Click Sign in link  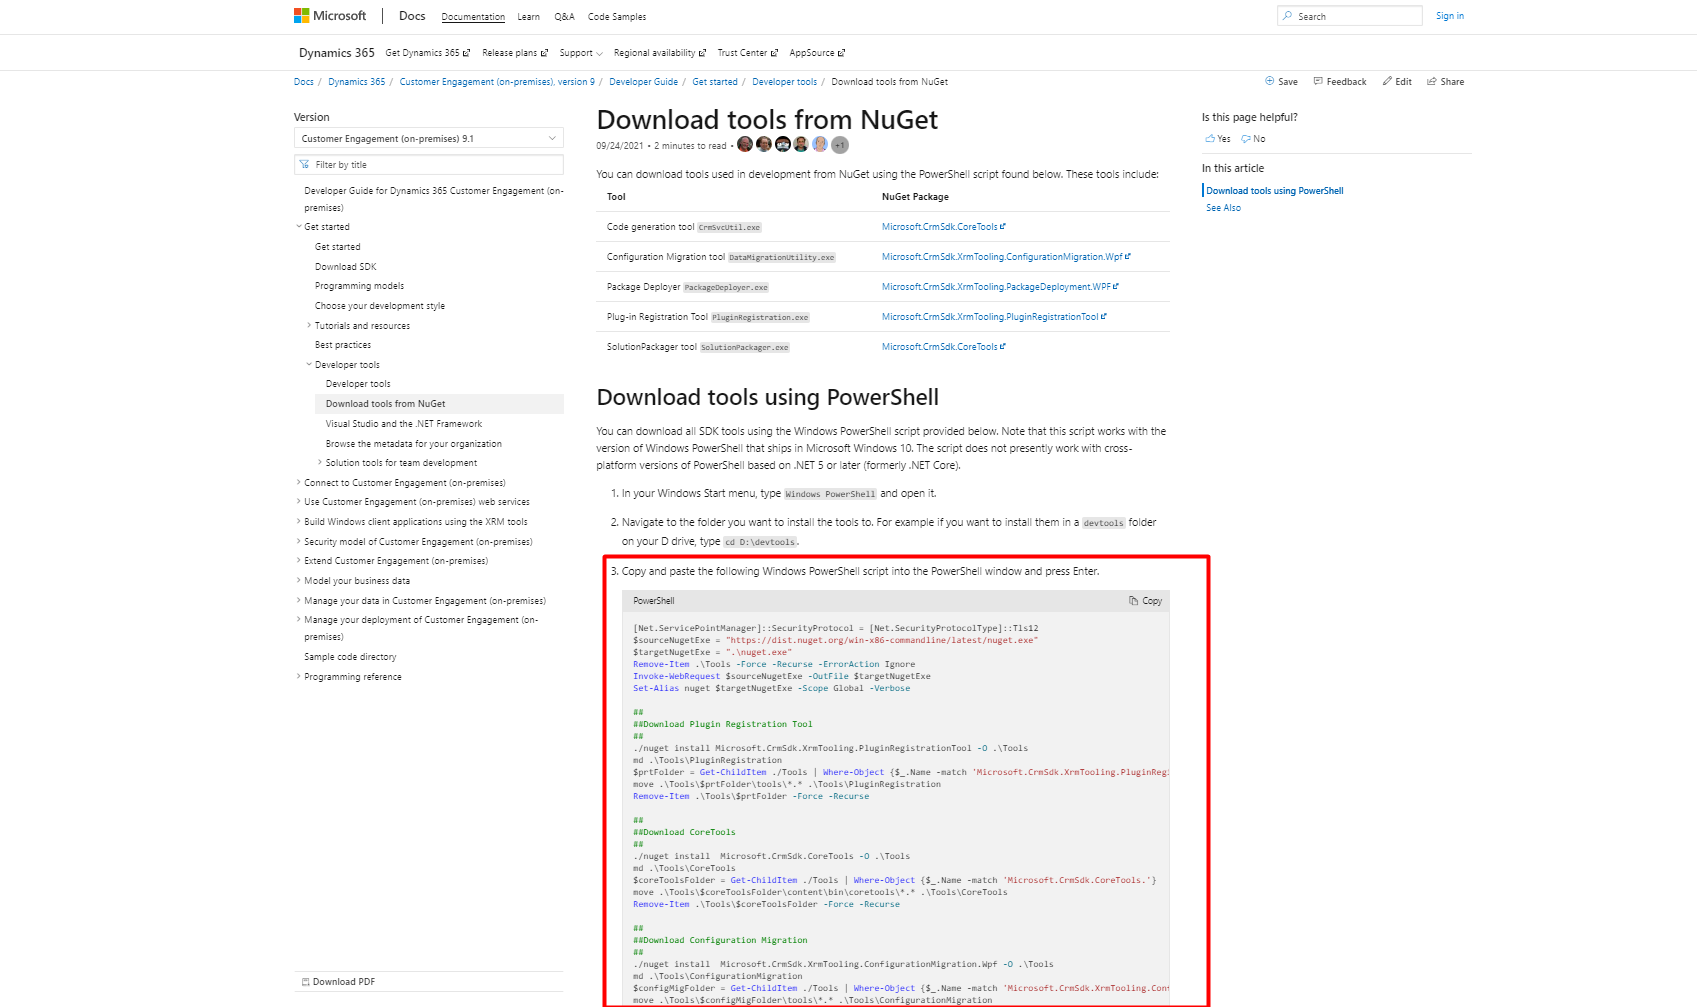[x=1449, y=16]
